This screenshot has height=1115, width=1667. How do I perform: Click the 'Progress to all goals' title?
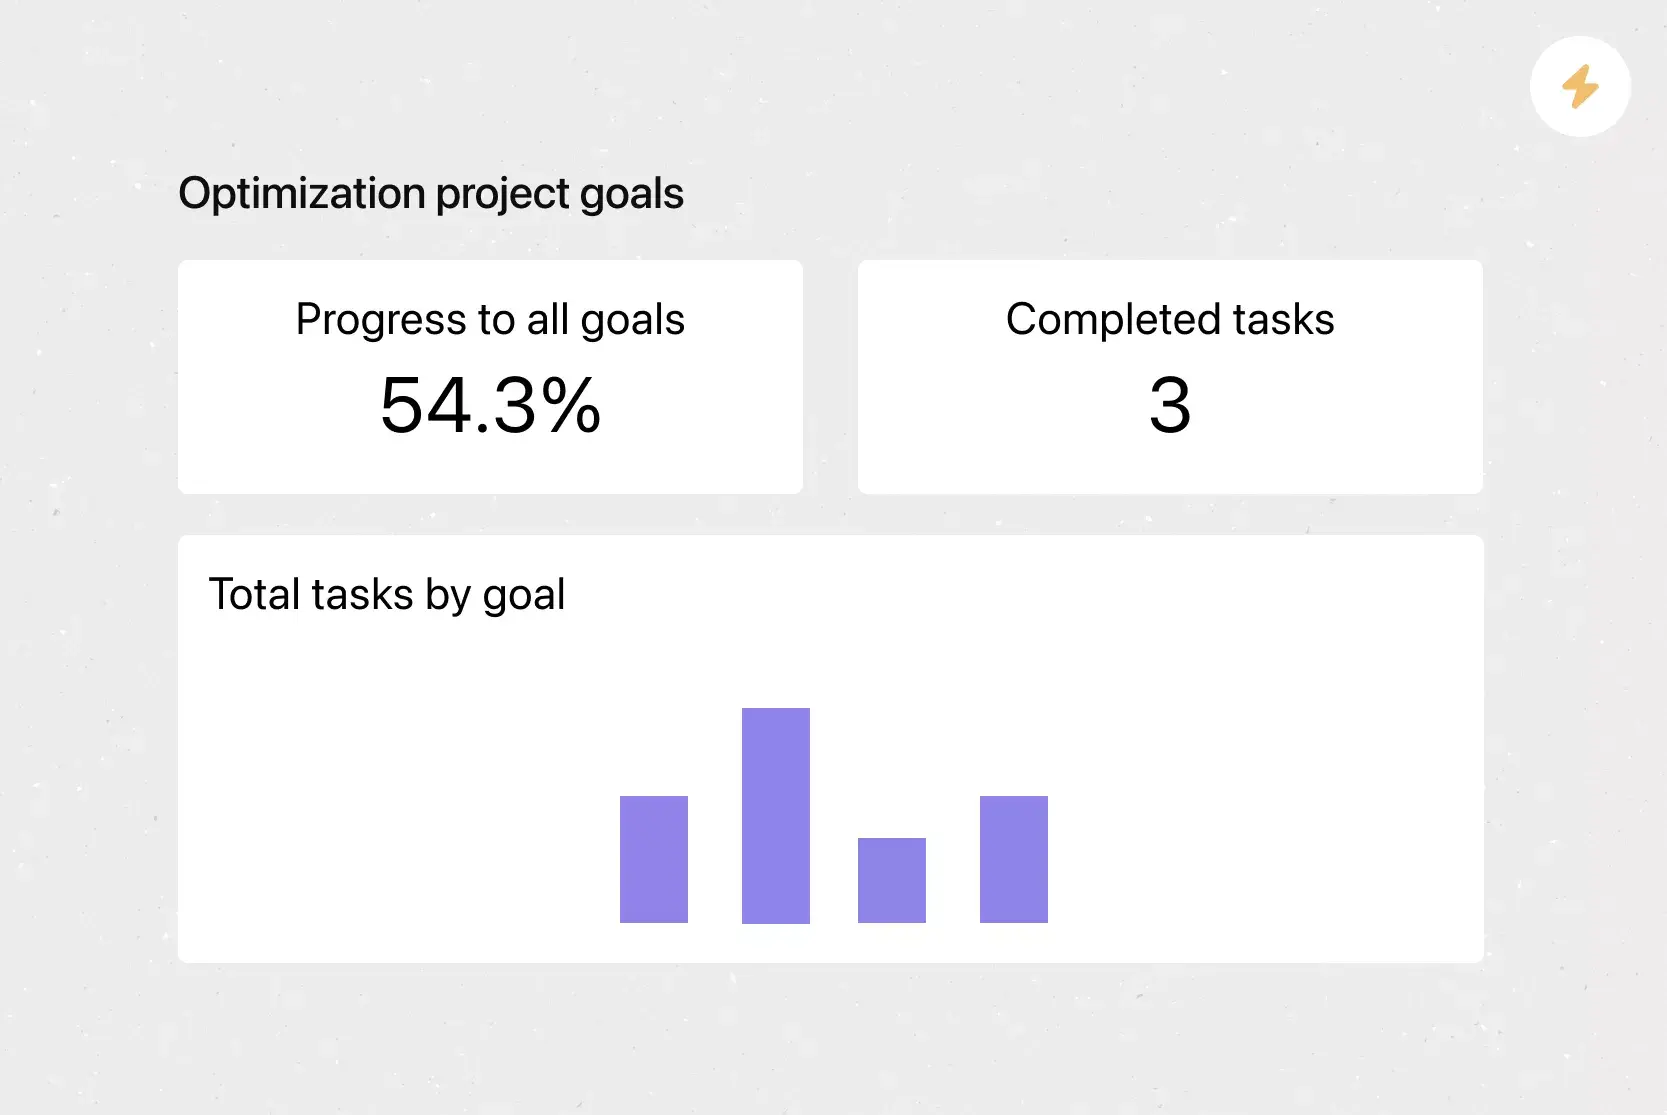click(490, 320)
